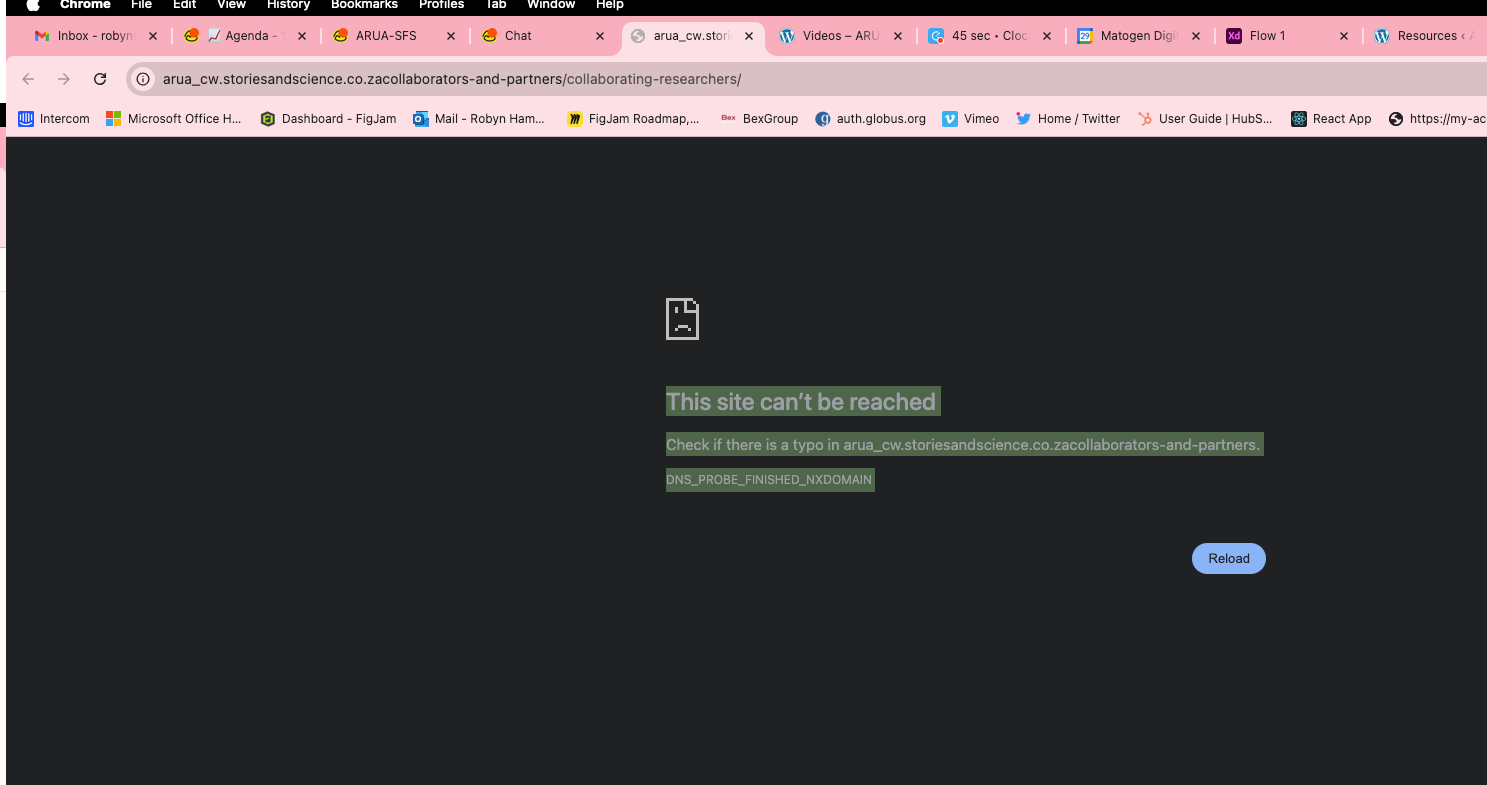Image resolution: width=1487 pixels, height=785 pixels.
Task: Open the History menu in menu bar
Action: point(288,5)
